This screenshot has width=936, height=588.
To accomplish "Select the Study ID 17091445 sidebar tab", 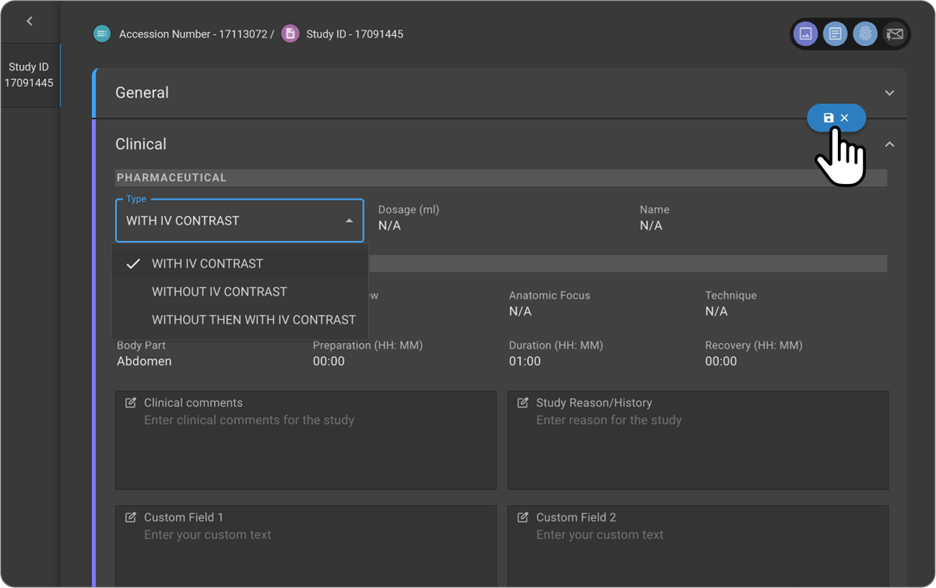I will click(x=30, y=75).
